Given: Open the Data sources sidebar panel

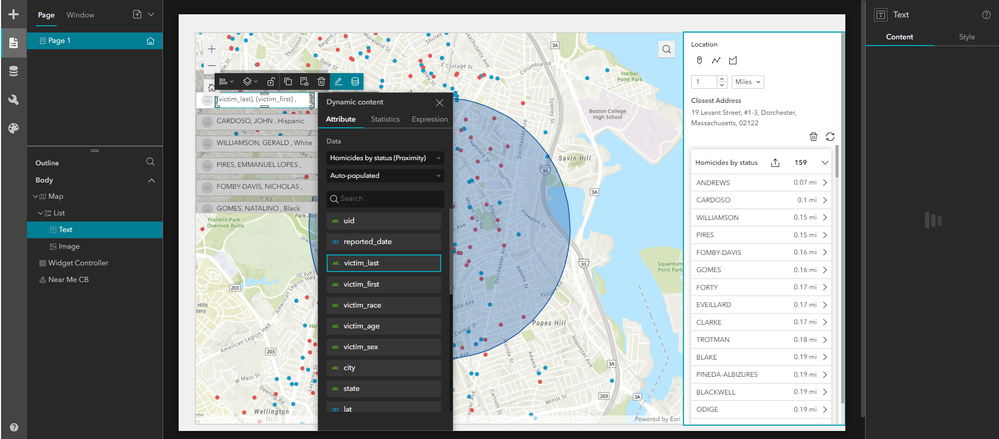Looking at the screenshot, I should click(x=13, y=71).
